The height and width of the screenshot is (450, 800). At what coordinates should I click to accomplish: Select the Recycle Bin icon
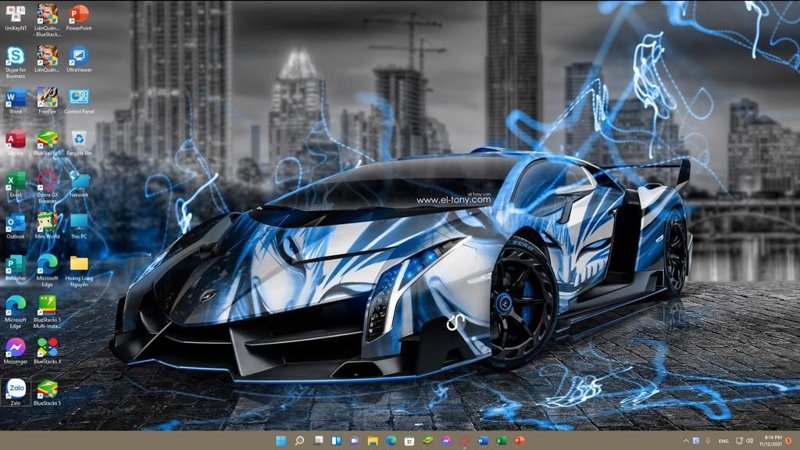(79, 142)
